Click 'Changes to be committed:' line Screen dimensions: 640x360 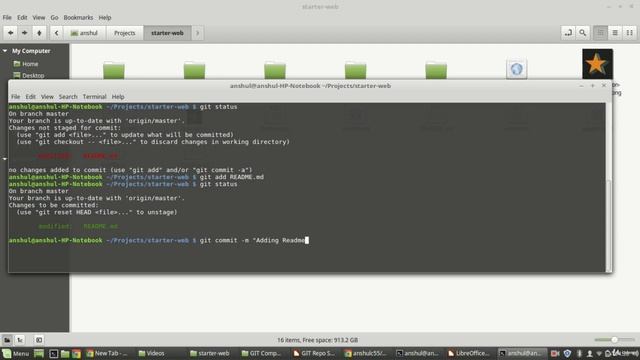[53, 205]
